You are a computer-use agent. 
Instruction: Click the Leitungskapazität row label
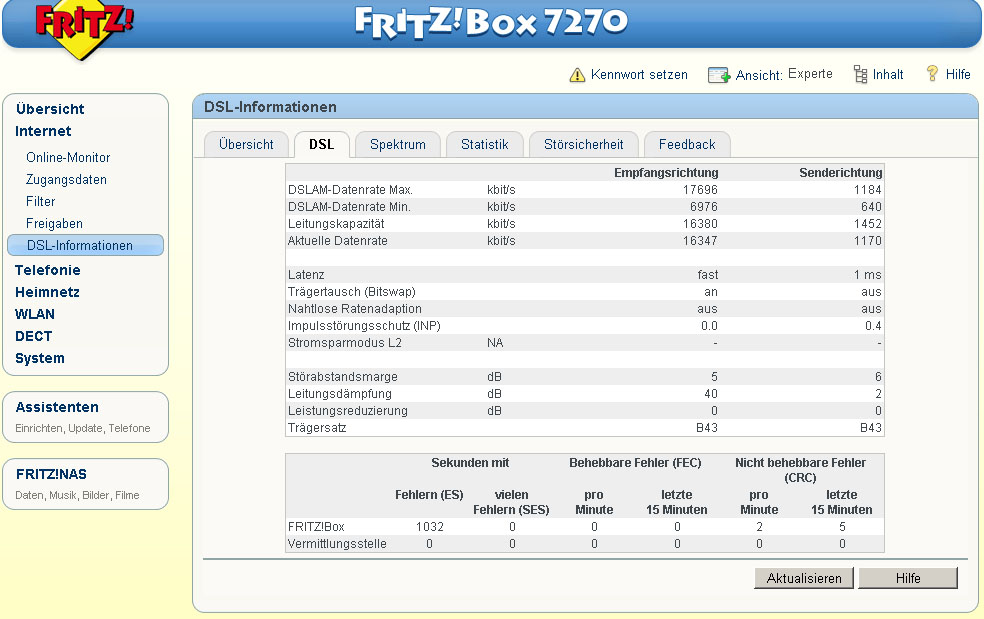pyautogui.click(x=336, y=223)
